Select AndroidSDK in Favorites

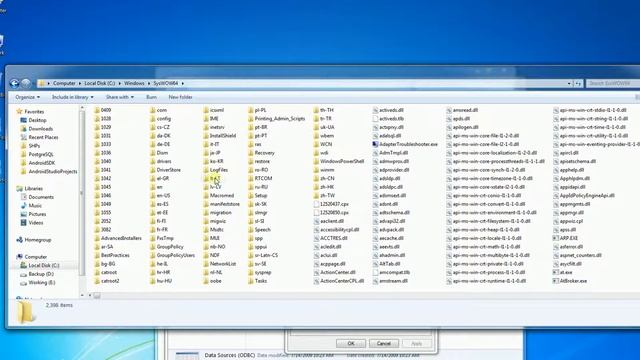pos(42,163)
